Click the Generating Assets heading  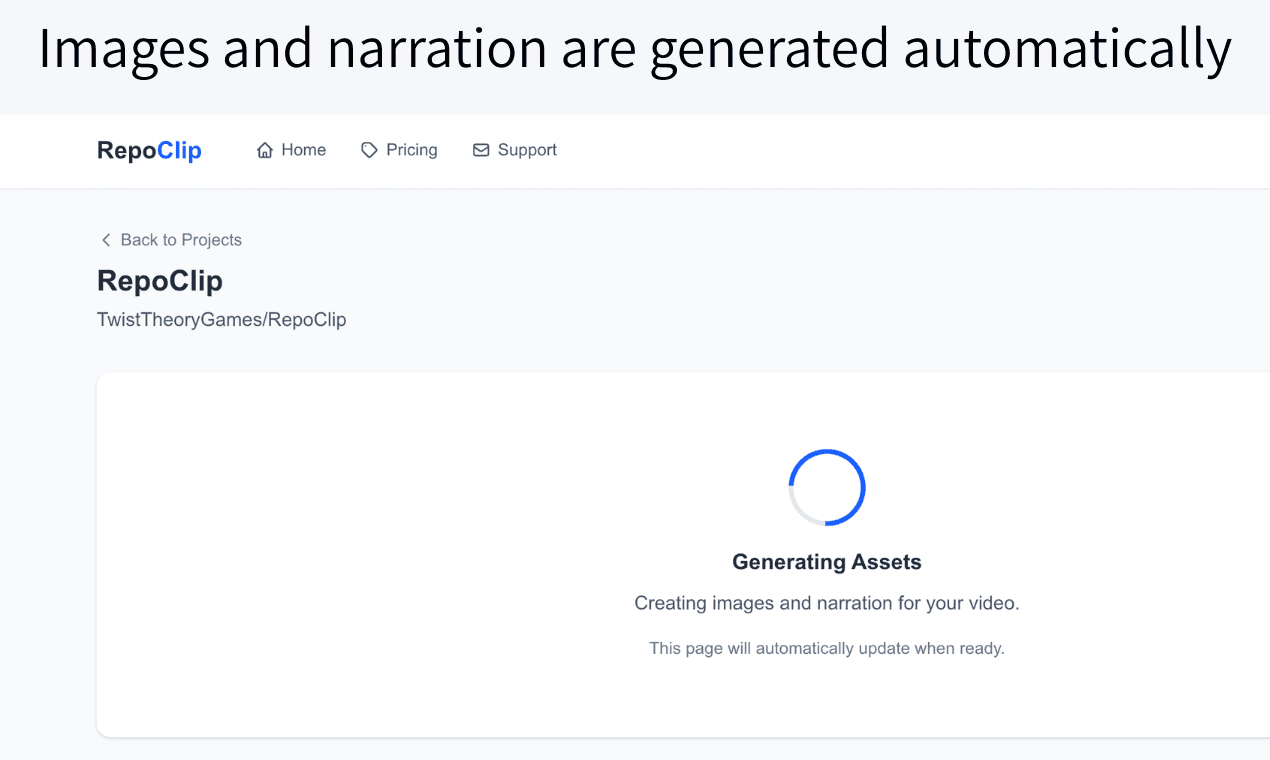click(x=827, y=562)
